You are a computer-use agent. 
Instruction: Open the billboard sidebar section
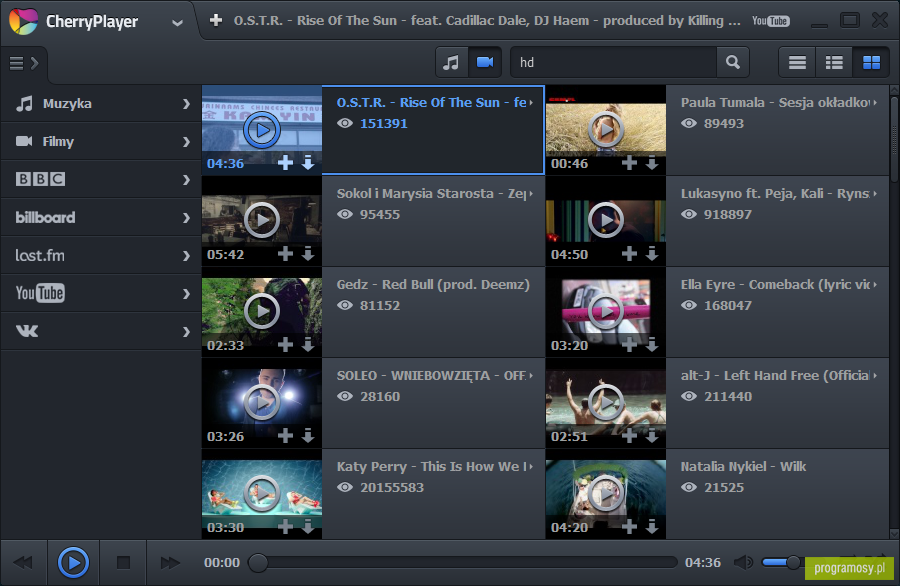click(101, 217)
